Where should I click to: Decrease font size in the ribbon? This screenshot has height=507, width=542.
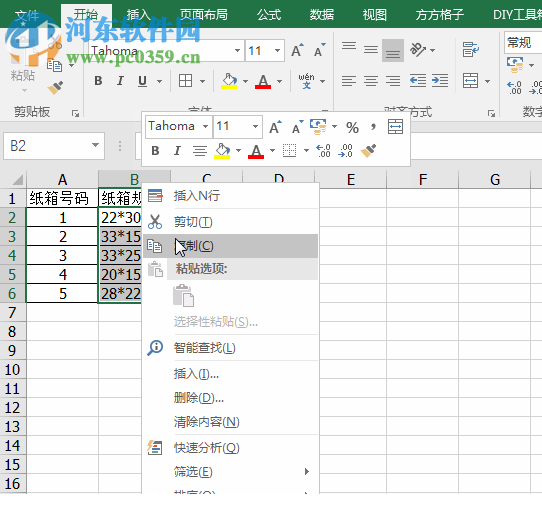tap(319, 50)
